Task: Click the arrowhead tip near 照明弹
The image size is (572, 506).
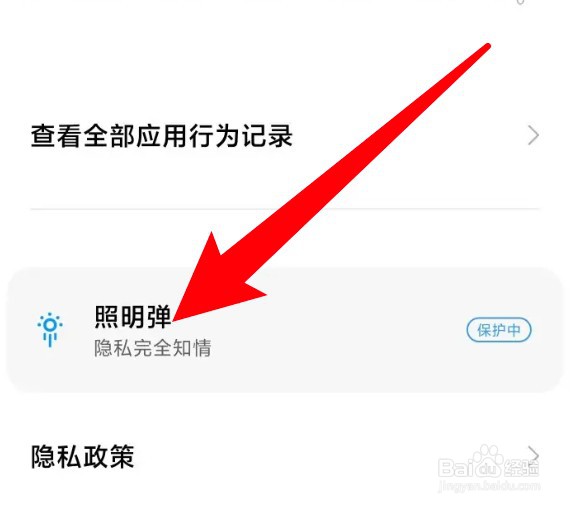Action: click(175, 320)
